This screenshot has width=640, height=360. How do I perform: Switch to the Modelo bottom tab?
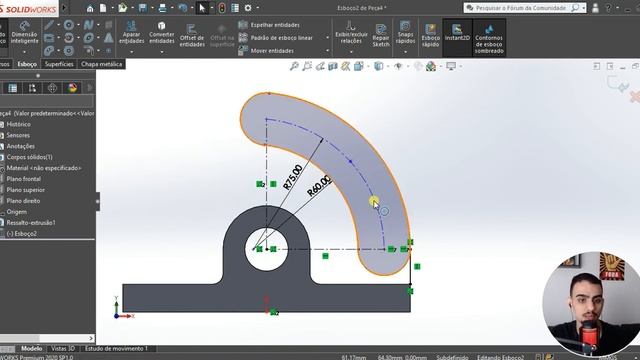point(31,349)
